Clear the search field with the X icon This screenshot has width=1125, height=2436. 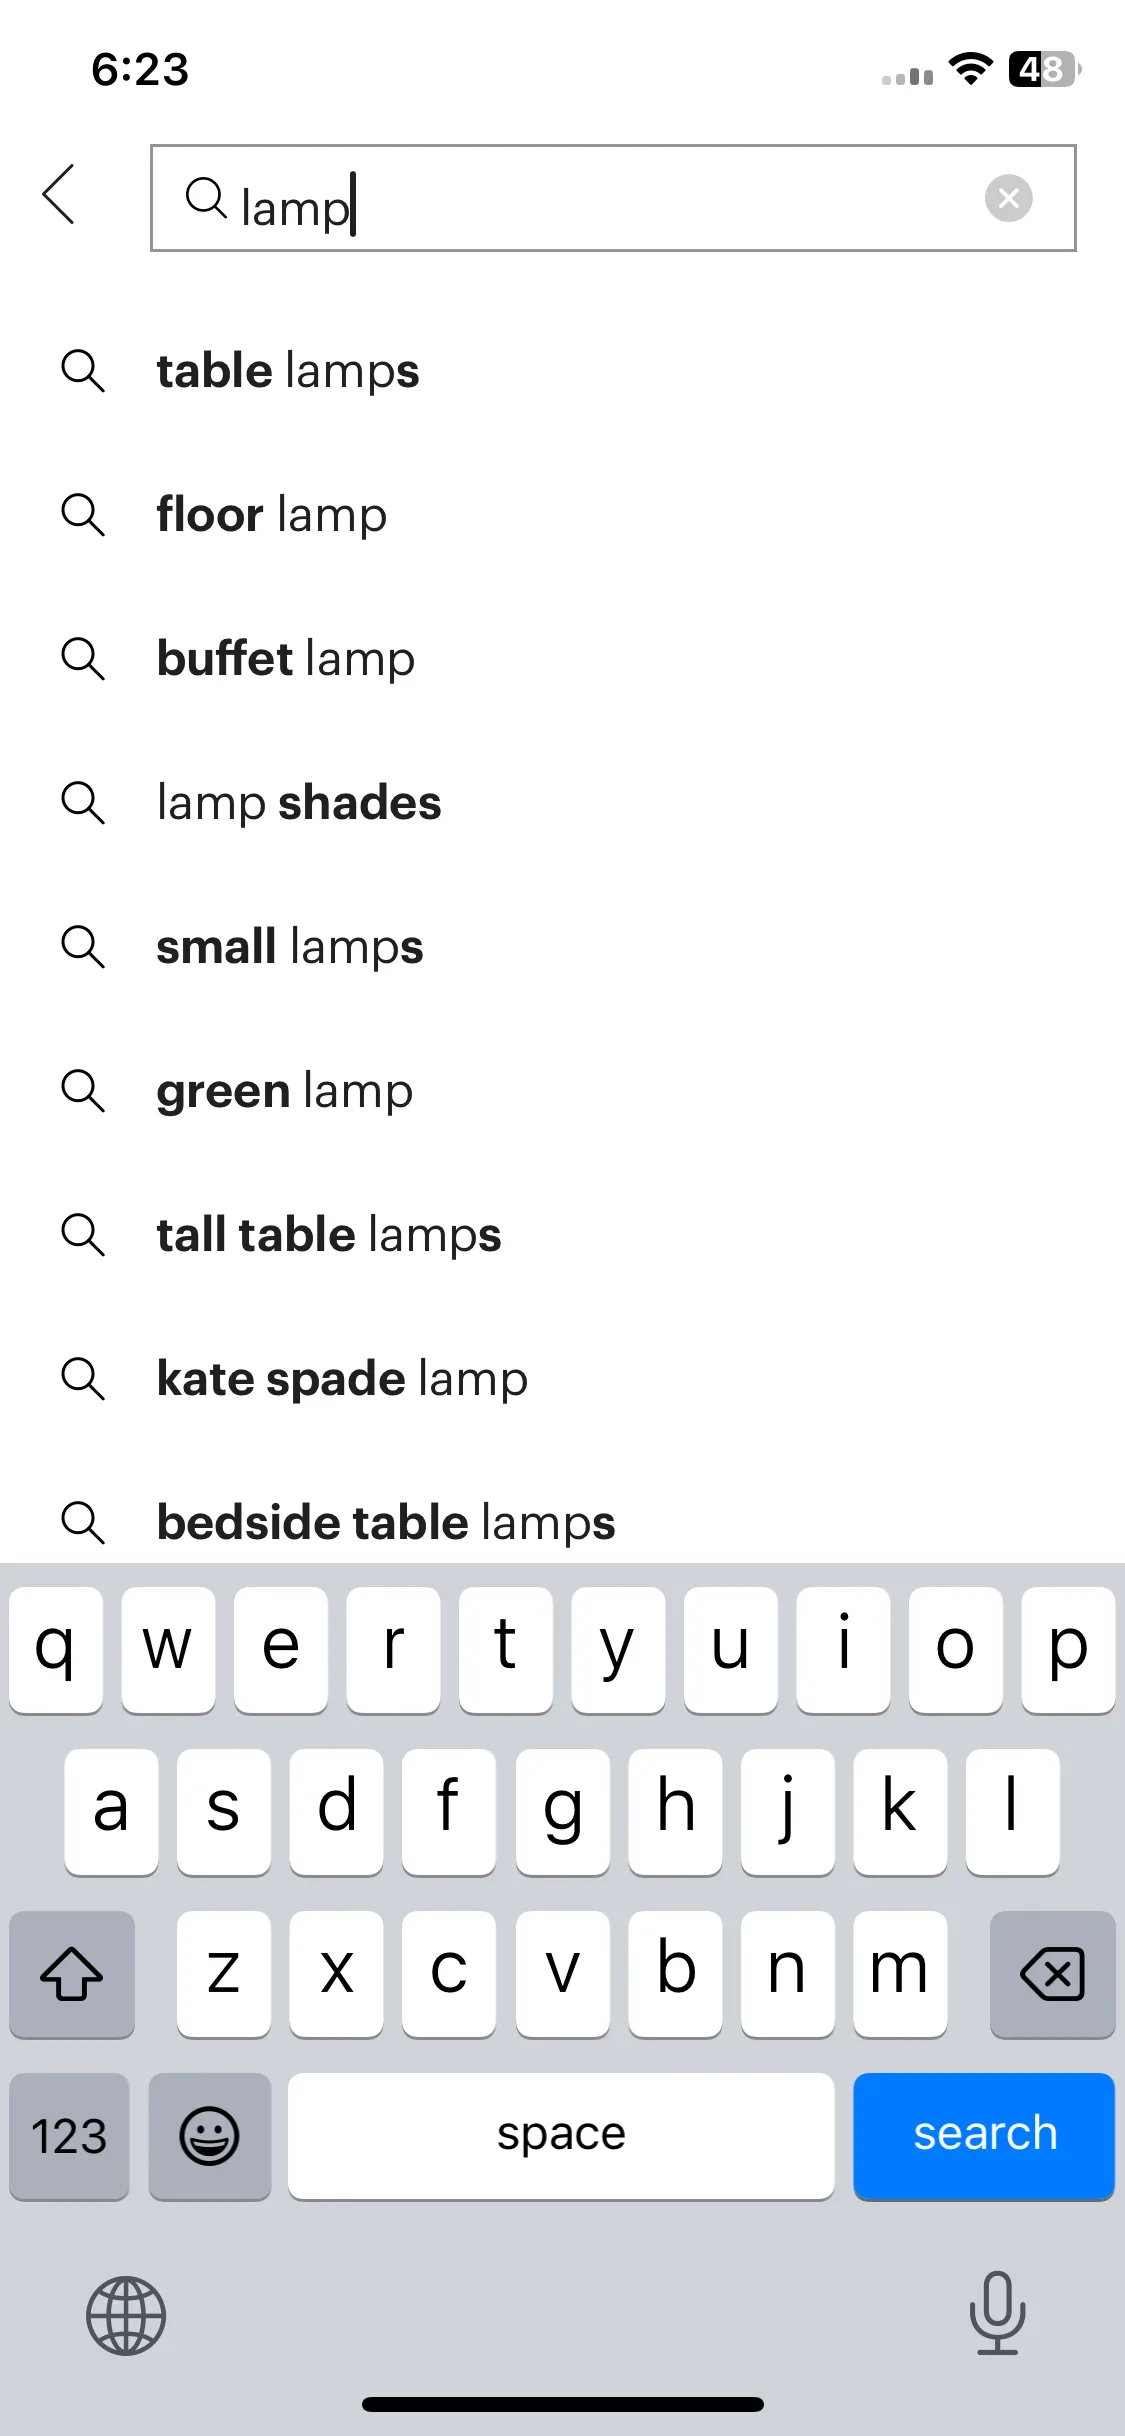[x=1008, y=198]
